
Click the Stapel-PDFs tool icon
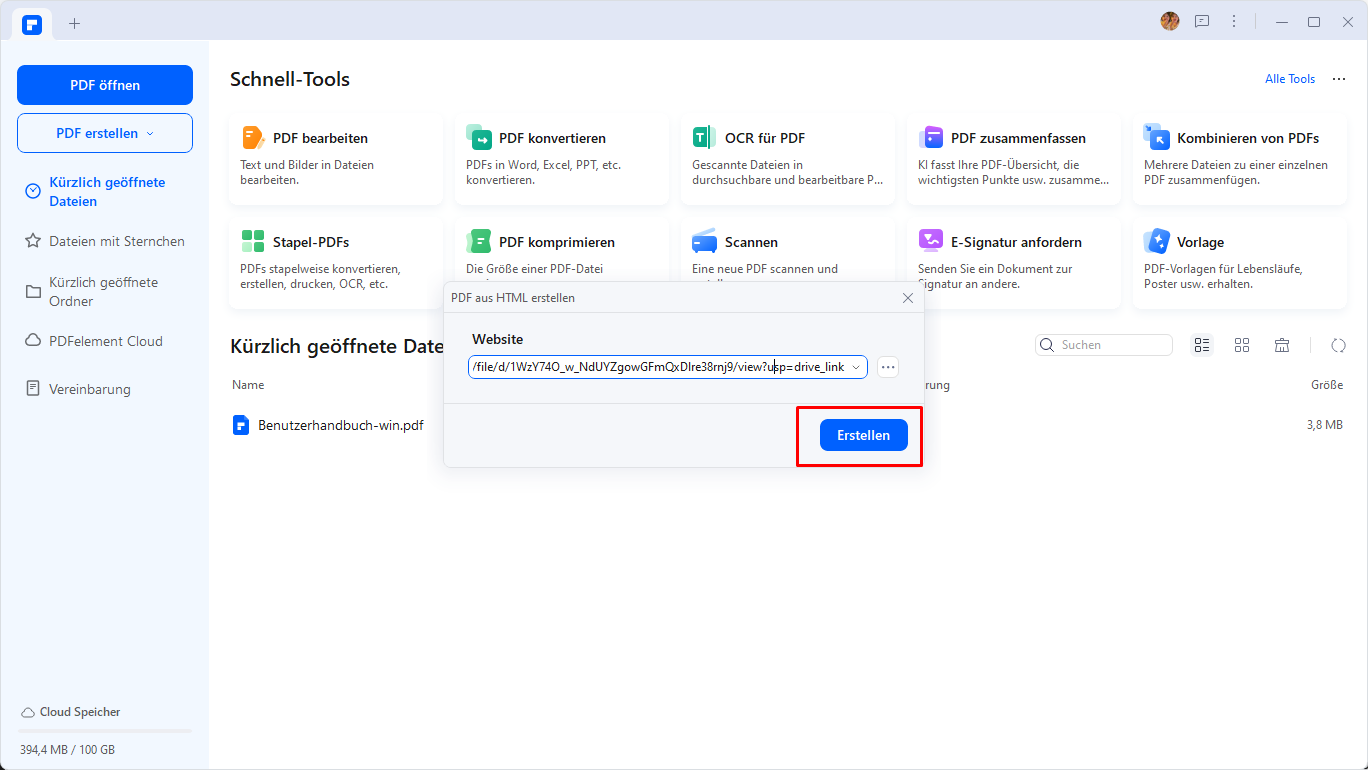[253, 242]
